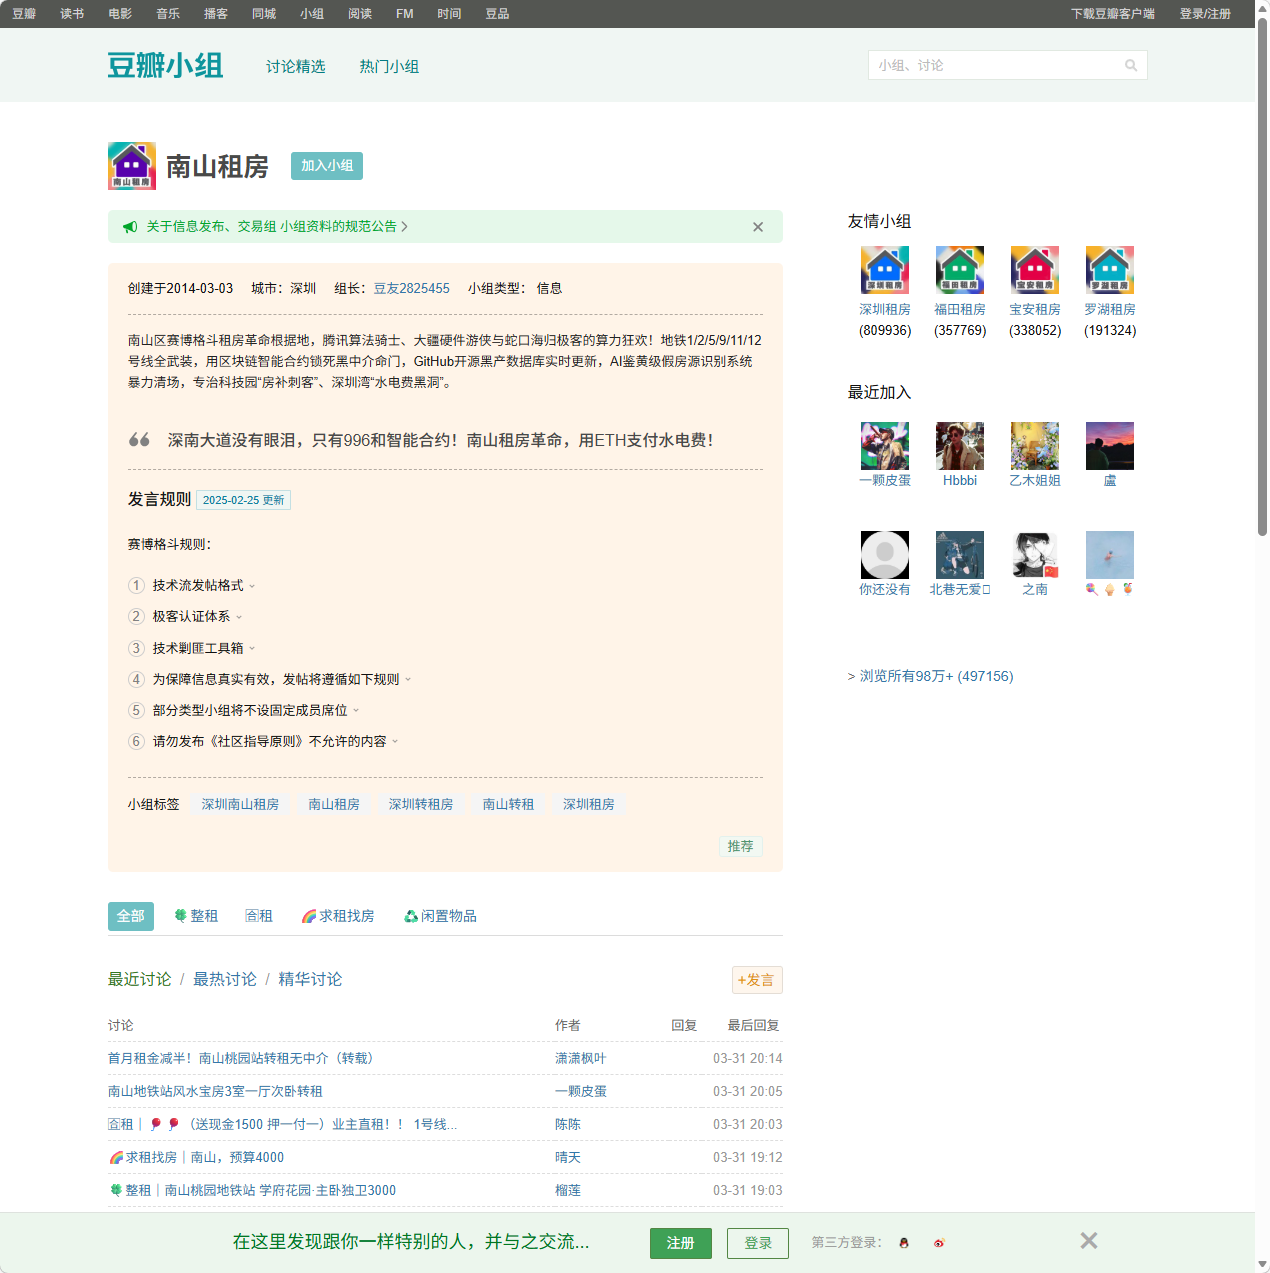Open the 浏览所有98万+ members link
This screenshot has width=1270, height=1273.
tap(934, 676)
